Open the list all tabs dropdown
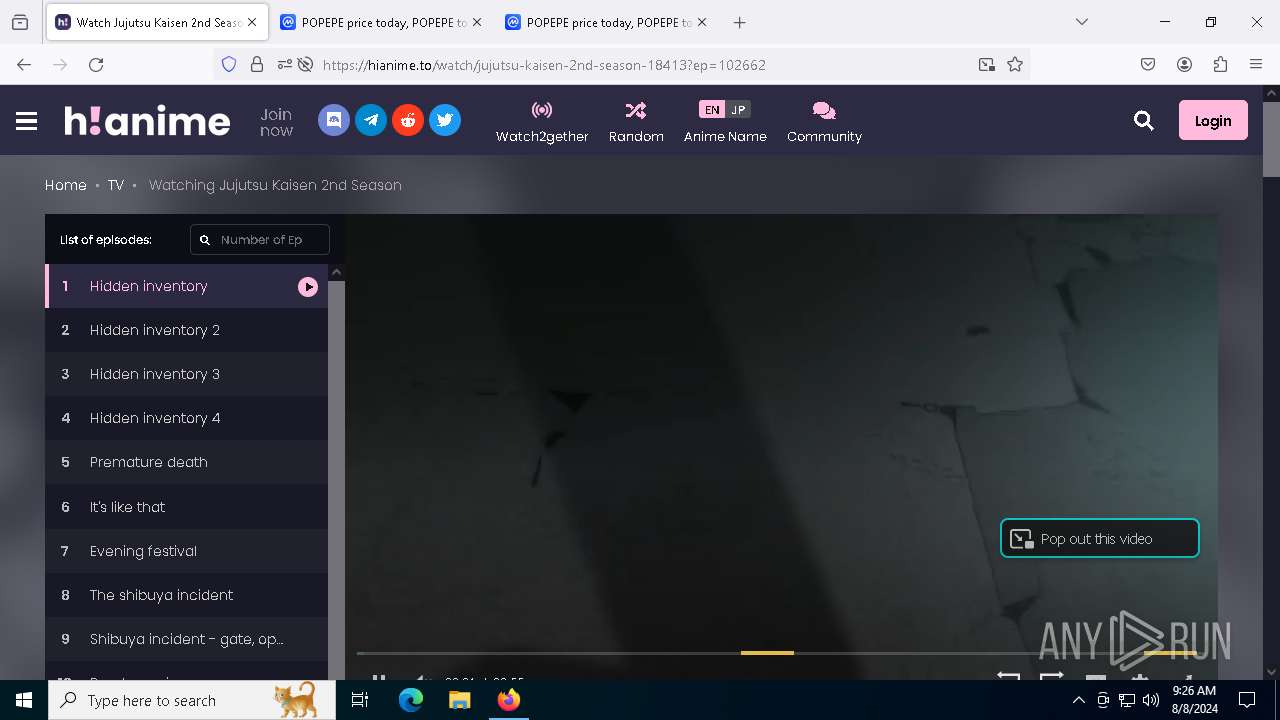Image resolution: width=1280 pixels, height=720 pixels. [1082, 22]
